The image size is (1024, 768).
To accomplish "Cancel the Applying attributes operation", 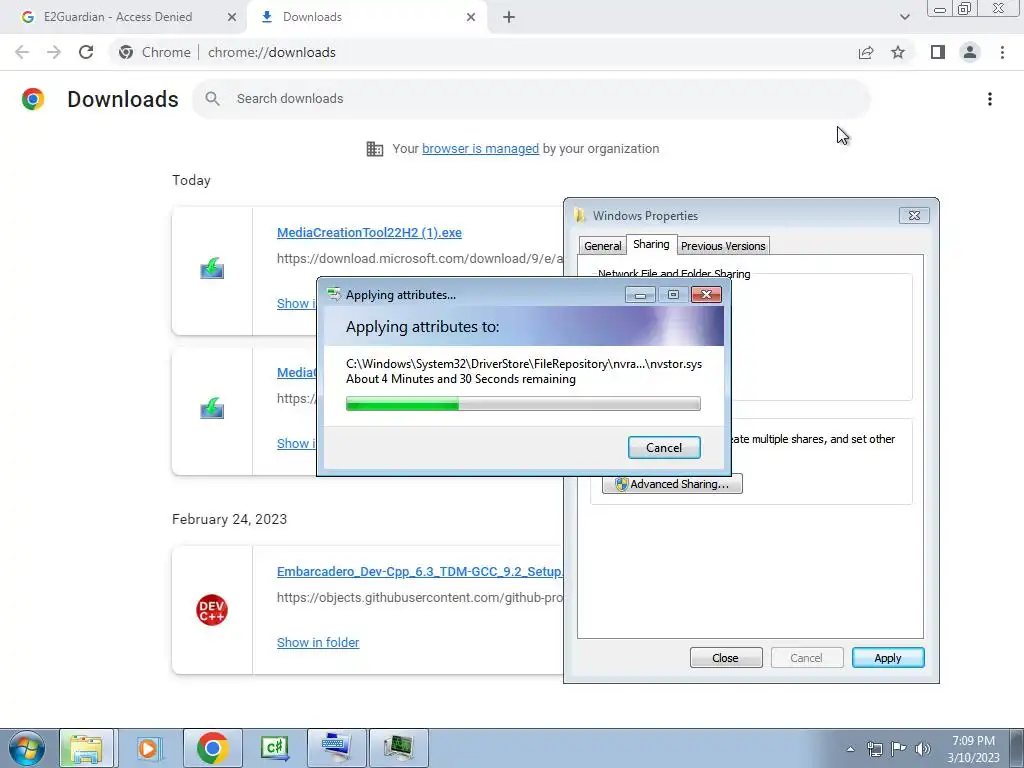I will click(x=664, y=448).
